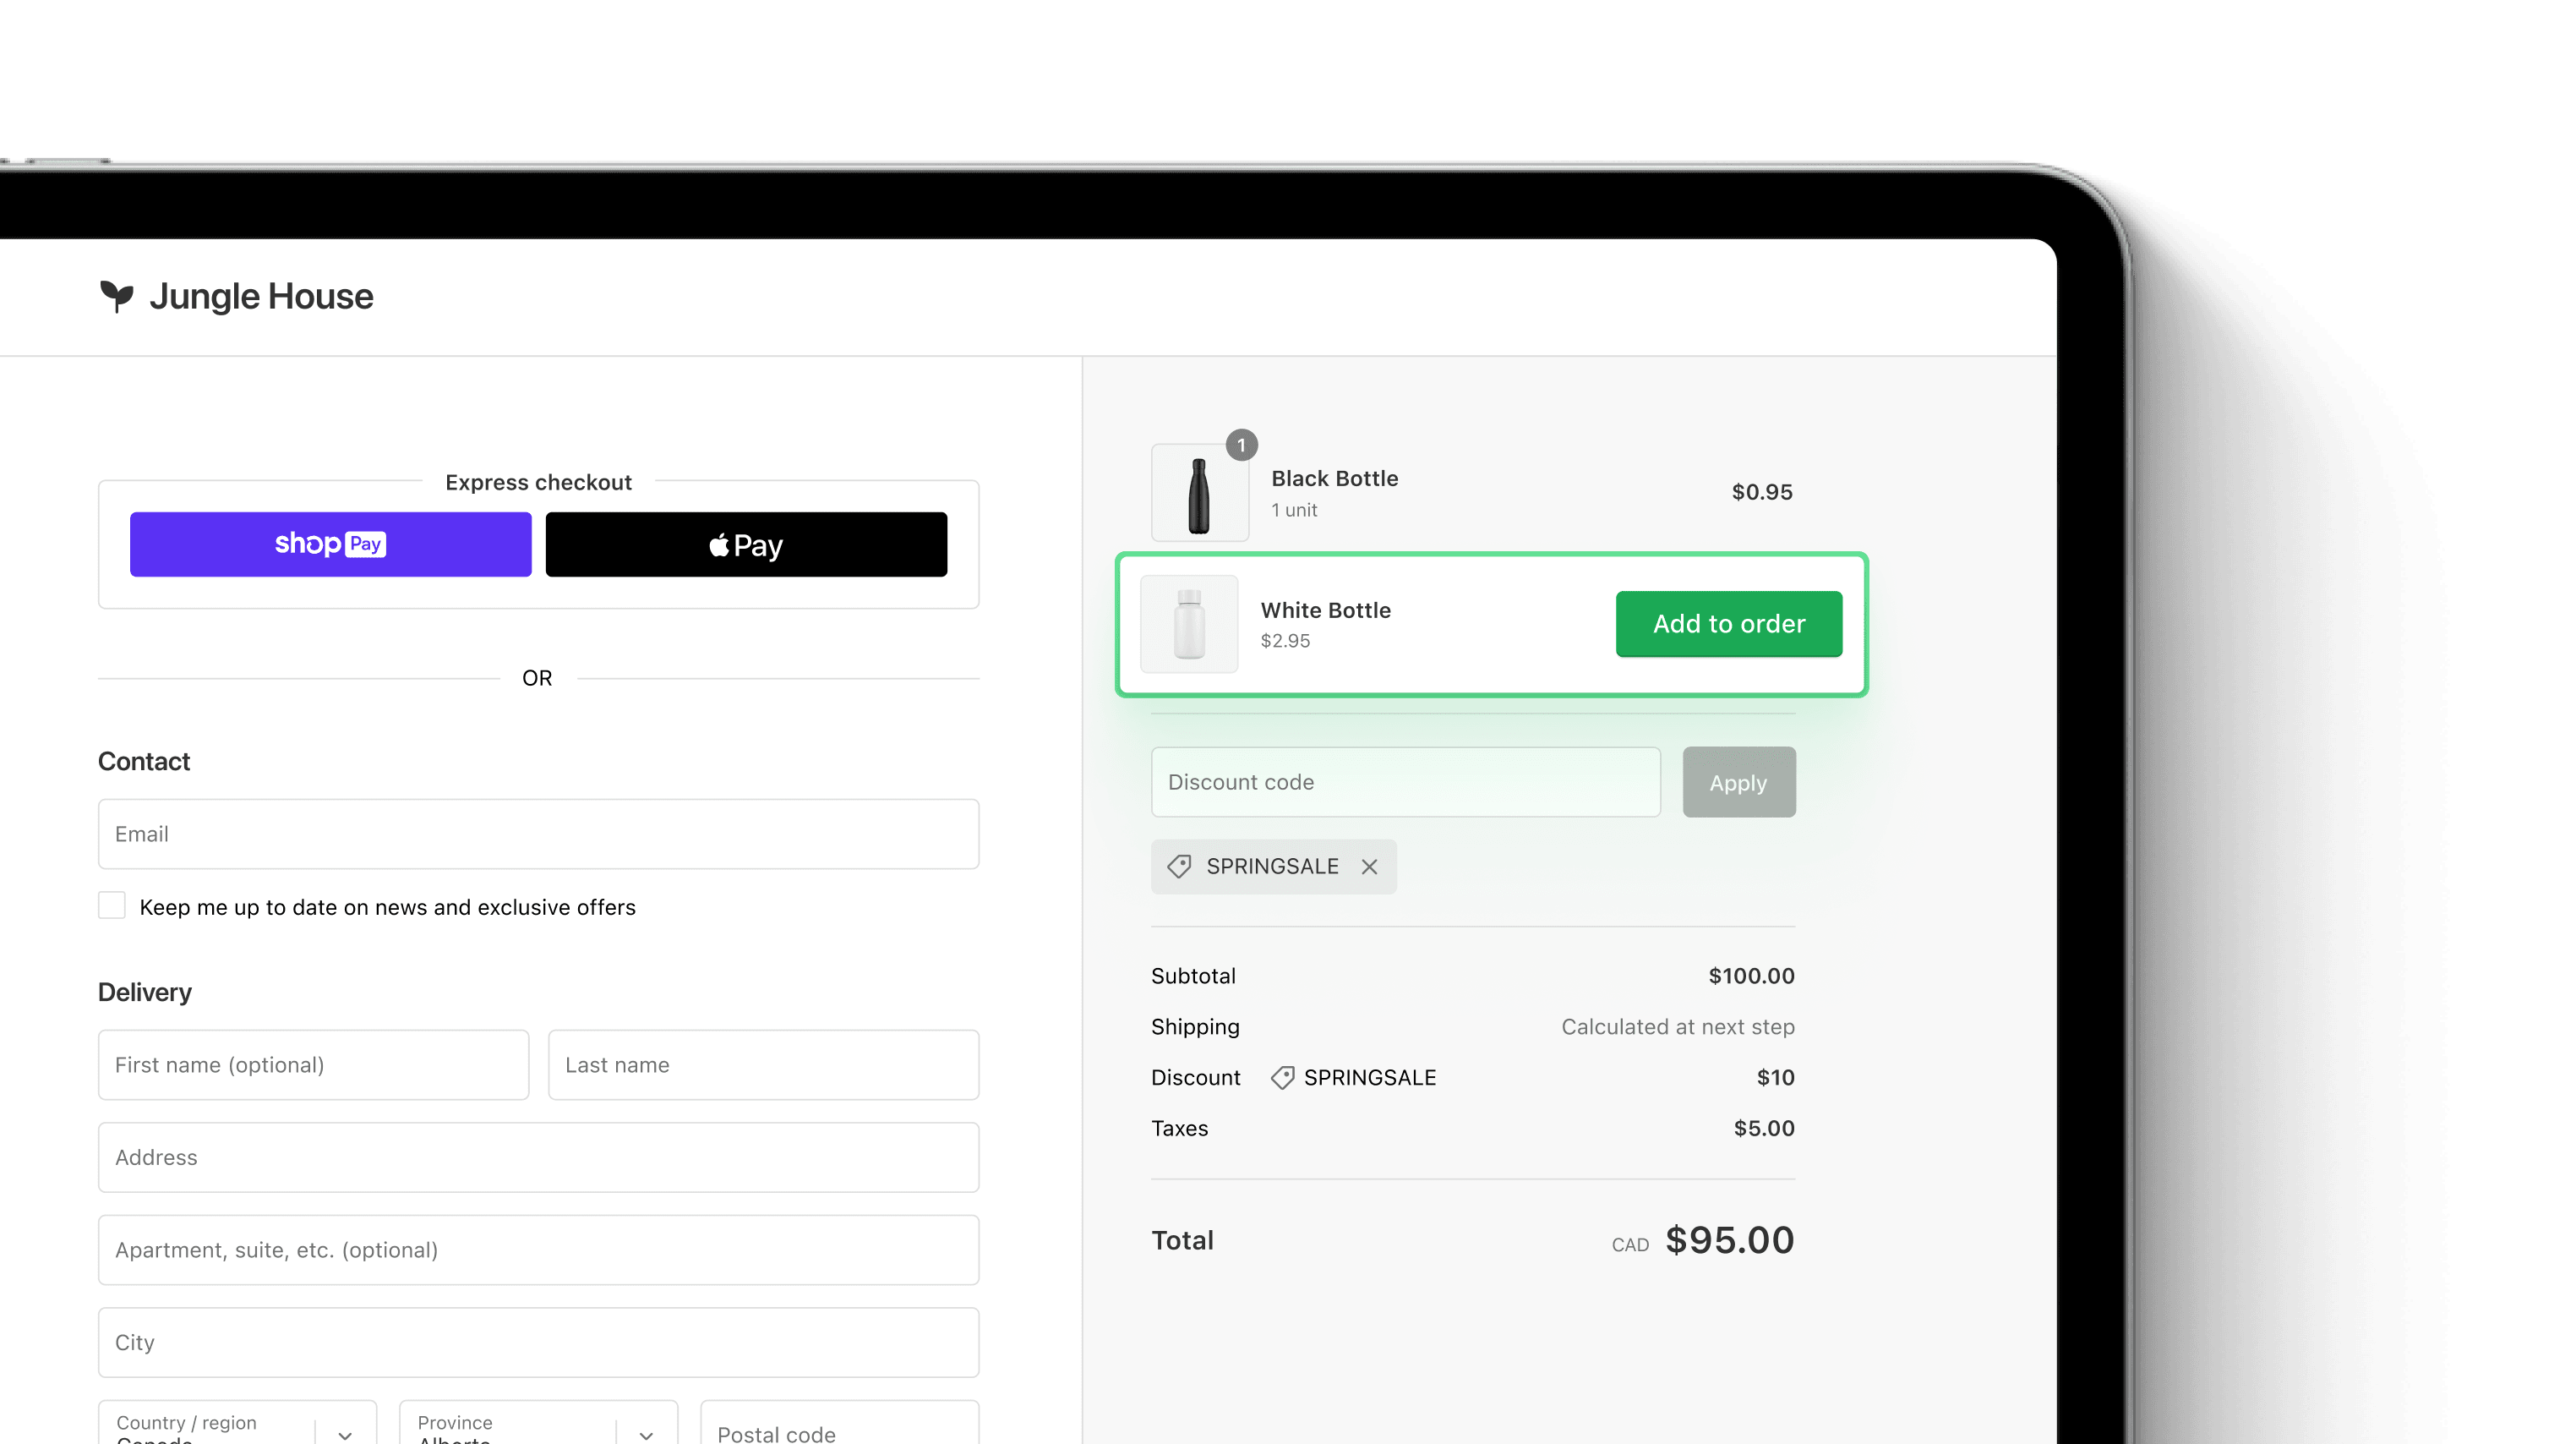Click the White Bottle product name
The width and height of the screenshot is (2576, 1444).
tap(1325, 610)
